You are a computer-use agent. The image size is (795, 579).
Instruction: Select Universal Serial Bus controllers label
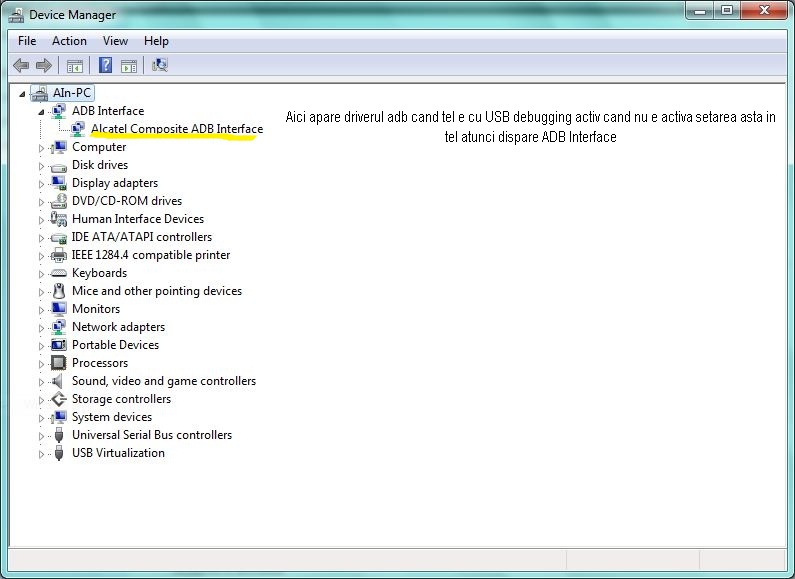(152, 435)
